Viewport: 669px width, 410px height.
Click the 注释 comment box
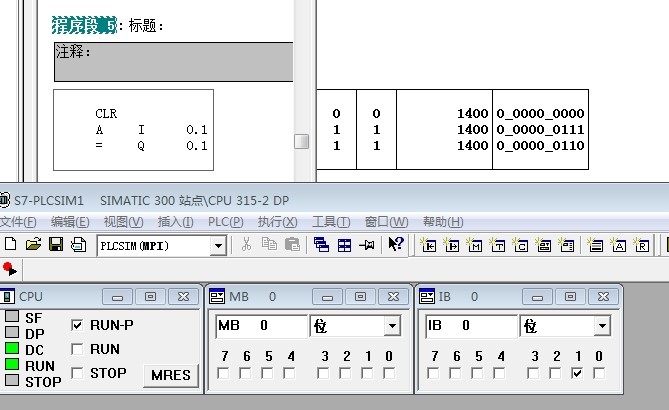point(174,62)
